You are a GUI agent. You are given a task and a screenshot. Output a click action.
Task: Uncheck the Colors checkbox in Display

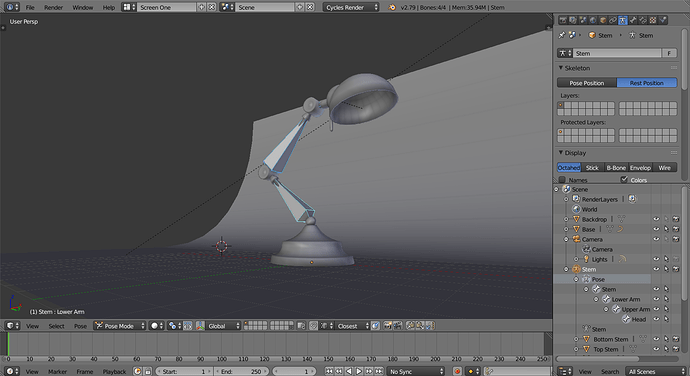coord(624,179)
